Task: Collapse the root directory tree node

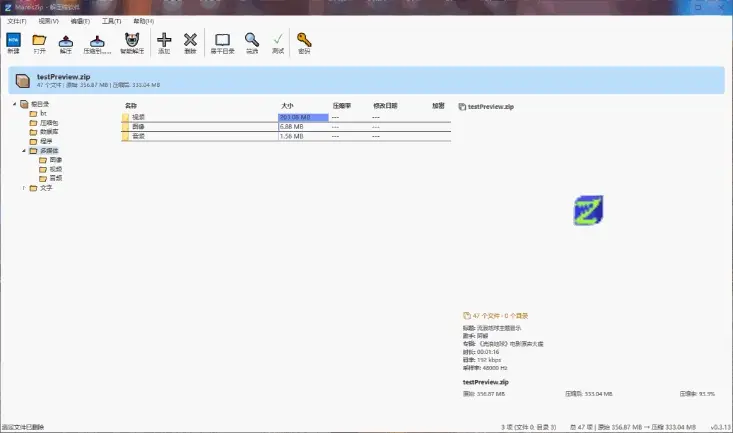Action: coord(14,104)
